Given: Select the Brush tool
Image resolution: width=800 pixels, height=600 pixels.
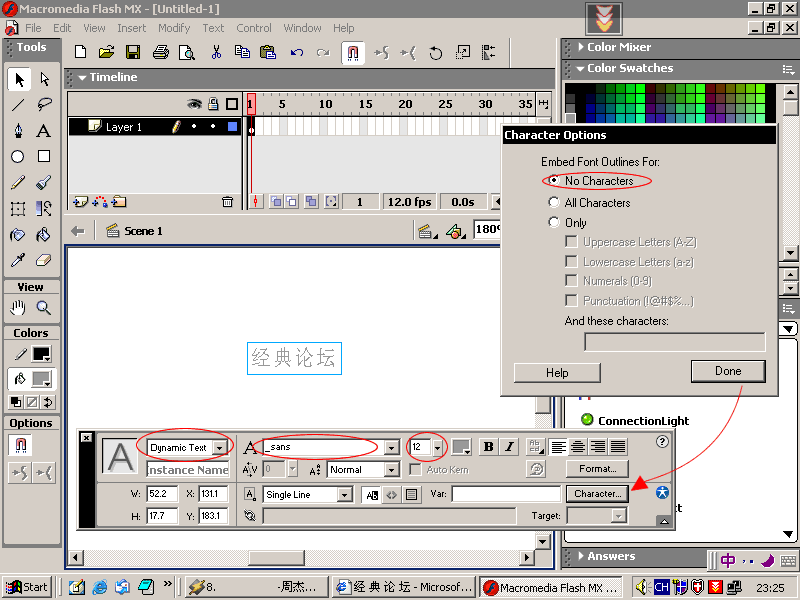Looking at the screenshot, I should pos(44,183).
